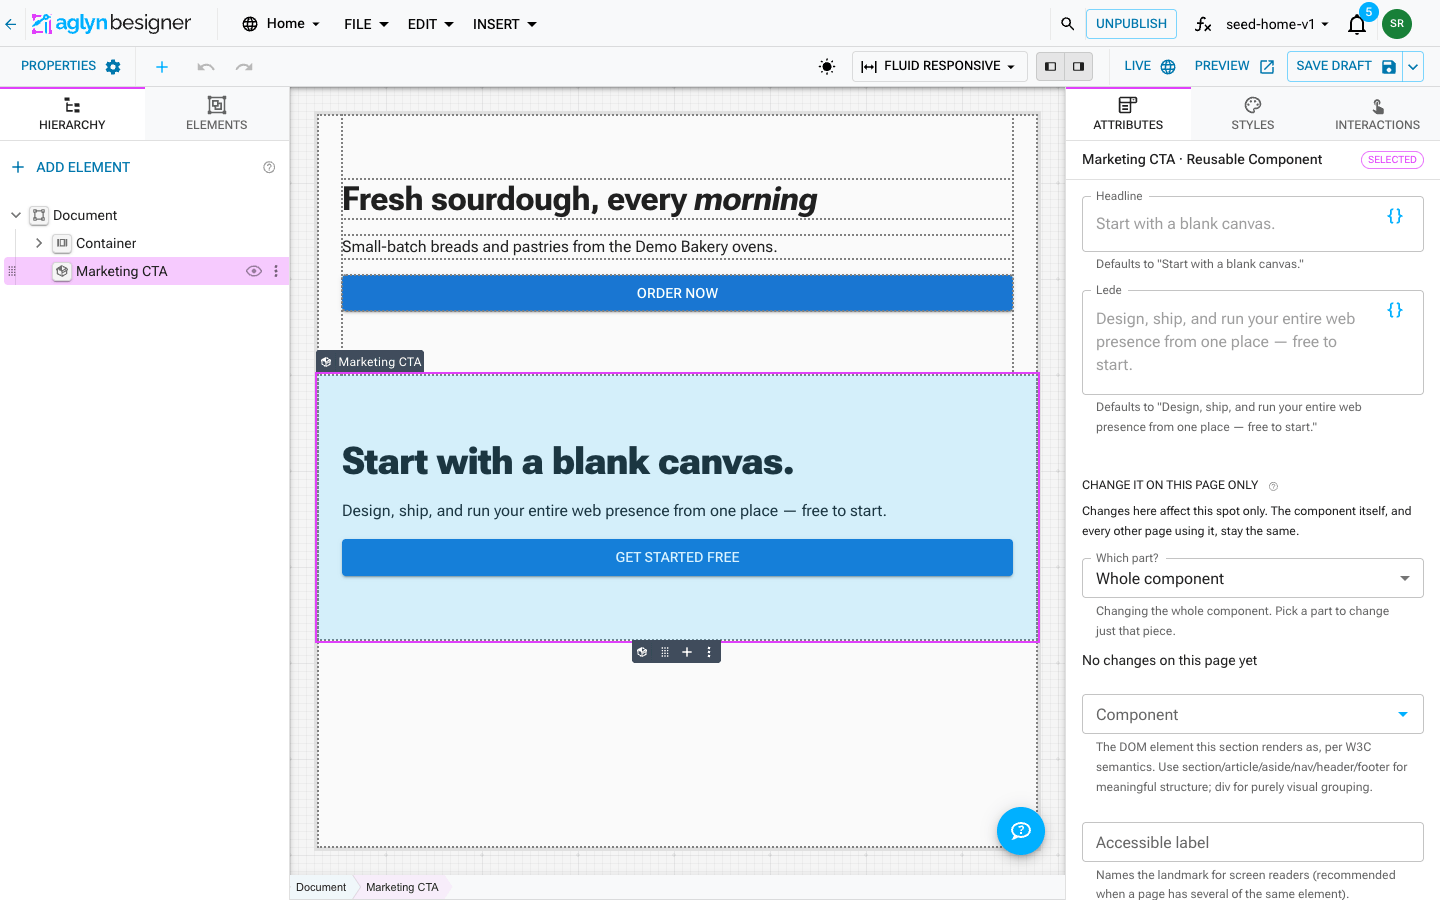Open the Save Draft dropdown arrow
1440x900 pixels.
coord(1413,67)
